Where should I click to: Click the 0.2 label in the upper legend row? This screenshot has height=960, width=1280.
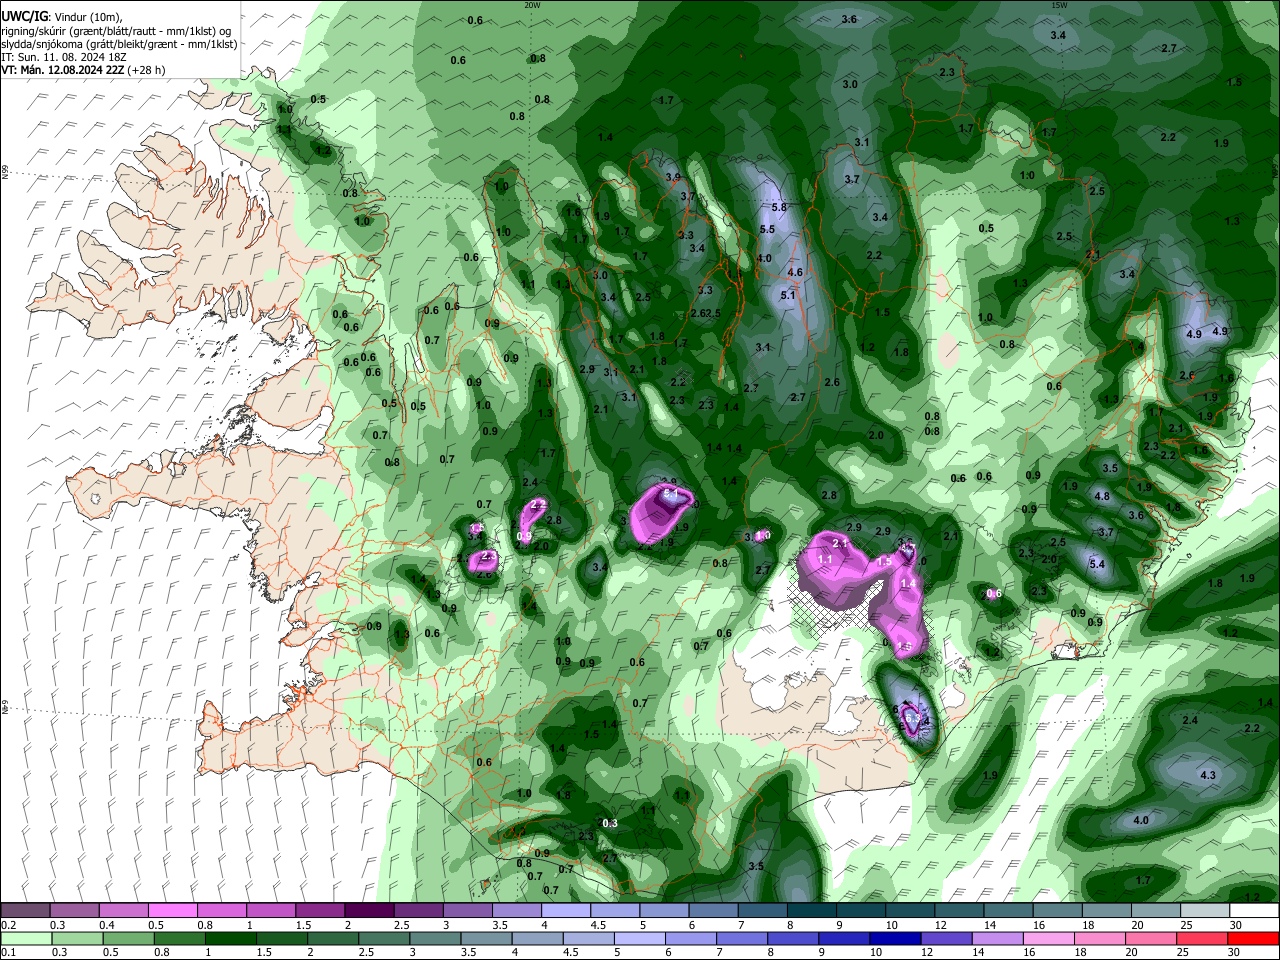(x=7, y=924)
